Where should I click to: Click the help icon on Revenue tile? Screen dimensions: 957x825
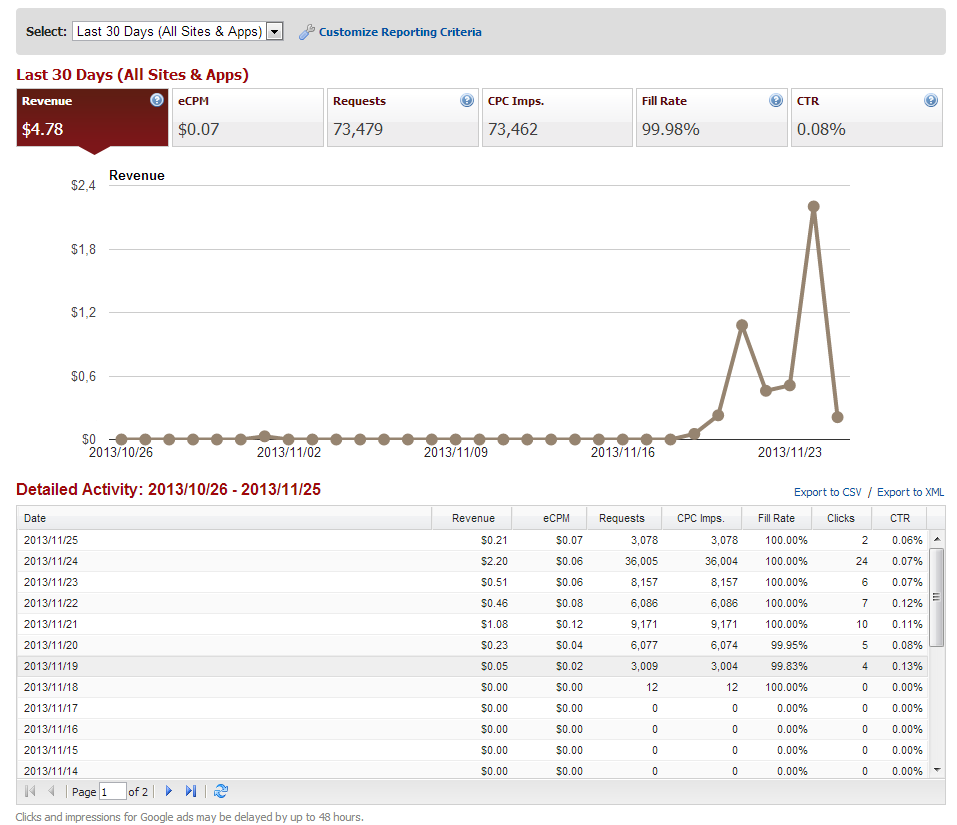click(157, 100)
